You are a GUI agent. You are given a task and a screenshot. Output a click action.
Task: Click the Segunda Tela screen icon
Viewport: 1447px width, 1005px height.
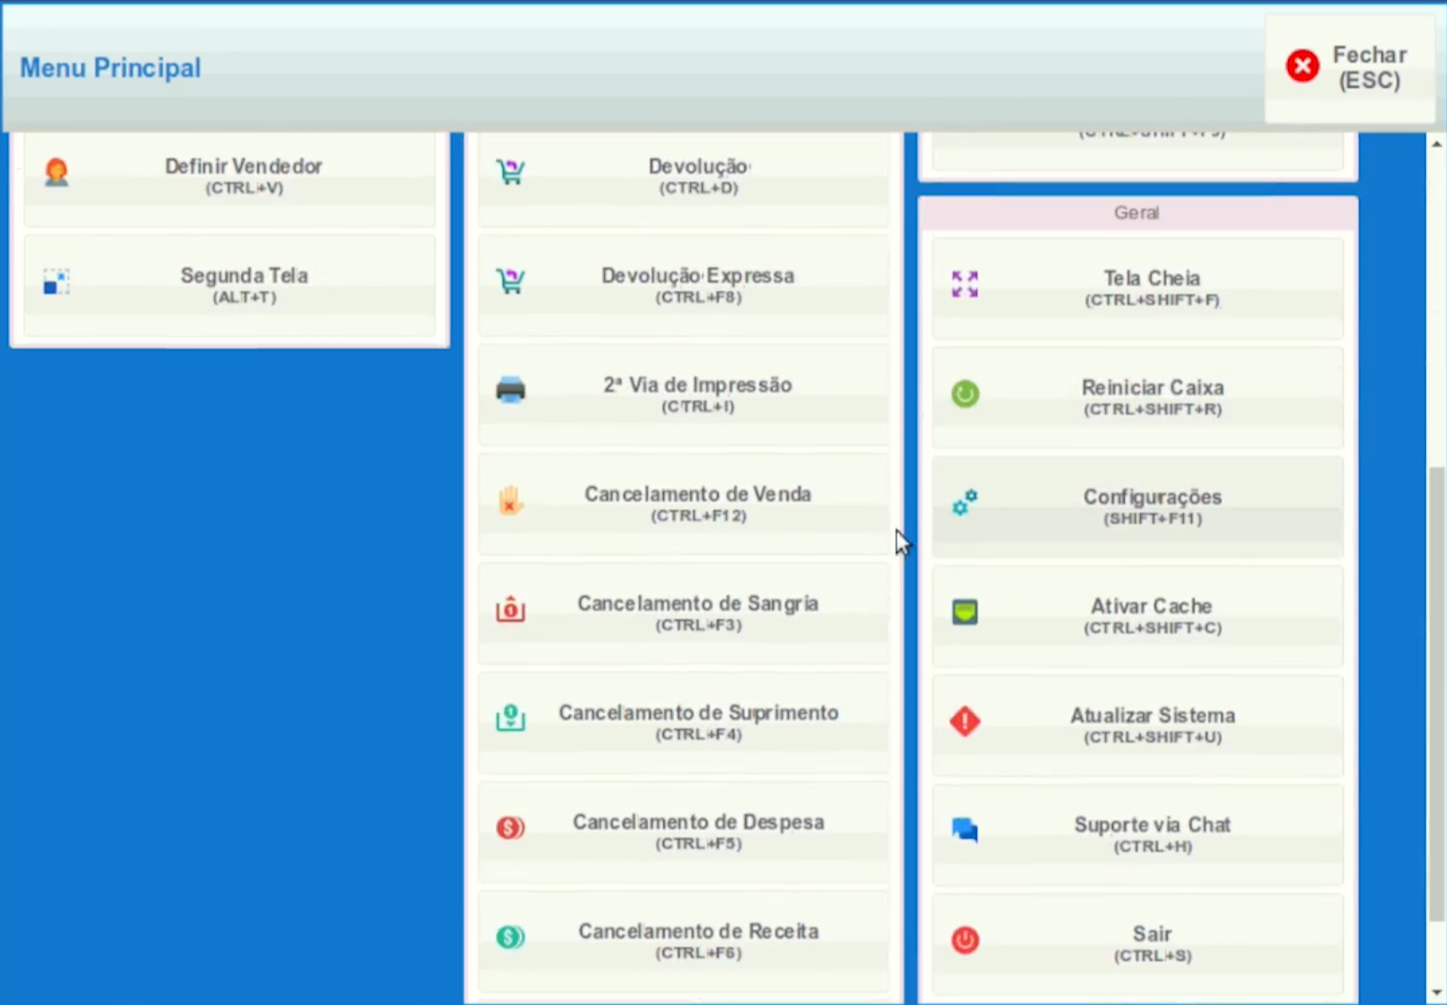pyautogui.click(x=57, y=282)
